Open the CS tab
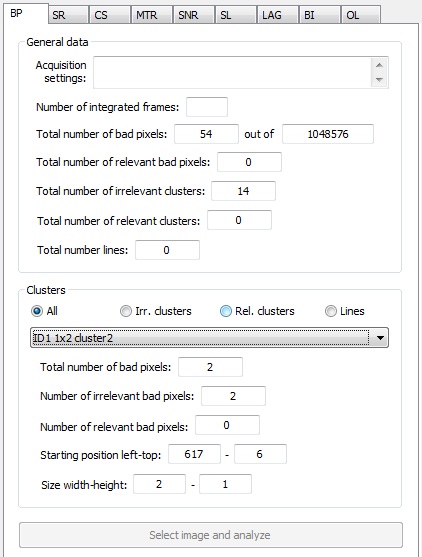Image resolution: width=422 pixels, height=557 pixels. click(110, 15)
